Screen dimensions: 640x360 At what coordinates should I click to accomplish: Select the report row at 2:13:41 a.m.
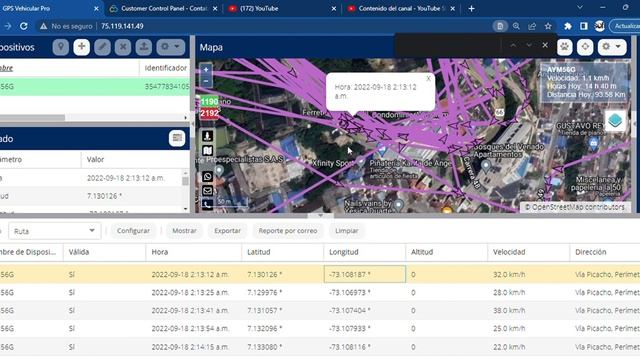[320, 311]
